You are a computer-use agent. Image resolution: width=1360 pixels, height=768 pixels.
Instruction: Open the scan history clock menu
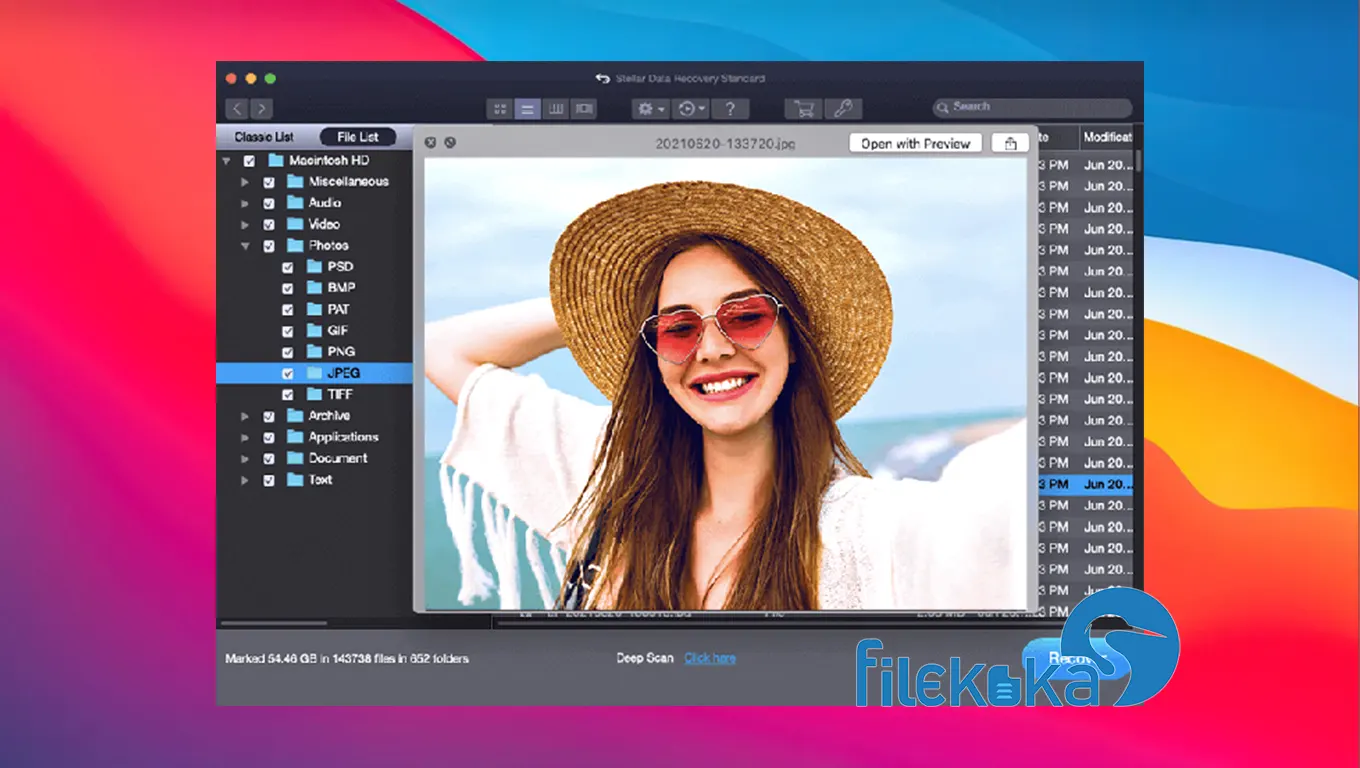tap(691, 108)
